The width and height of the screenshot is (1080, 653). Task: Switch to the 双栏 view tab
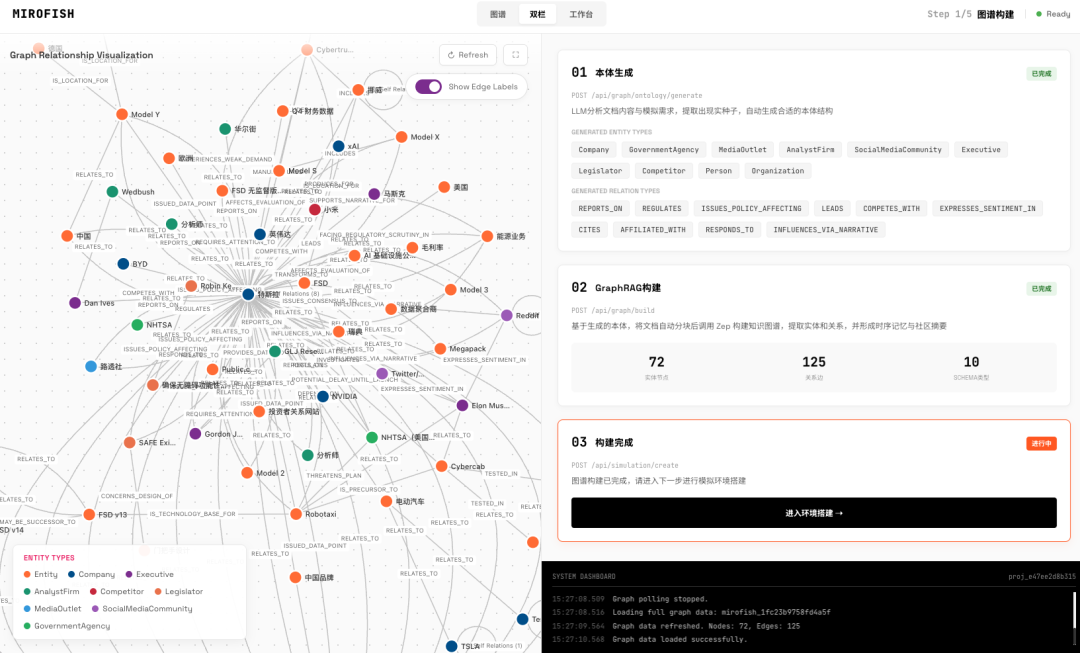[x=538, y=14]
